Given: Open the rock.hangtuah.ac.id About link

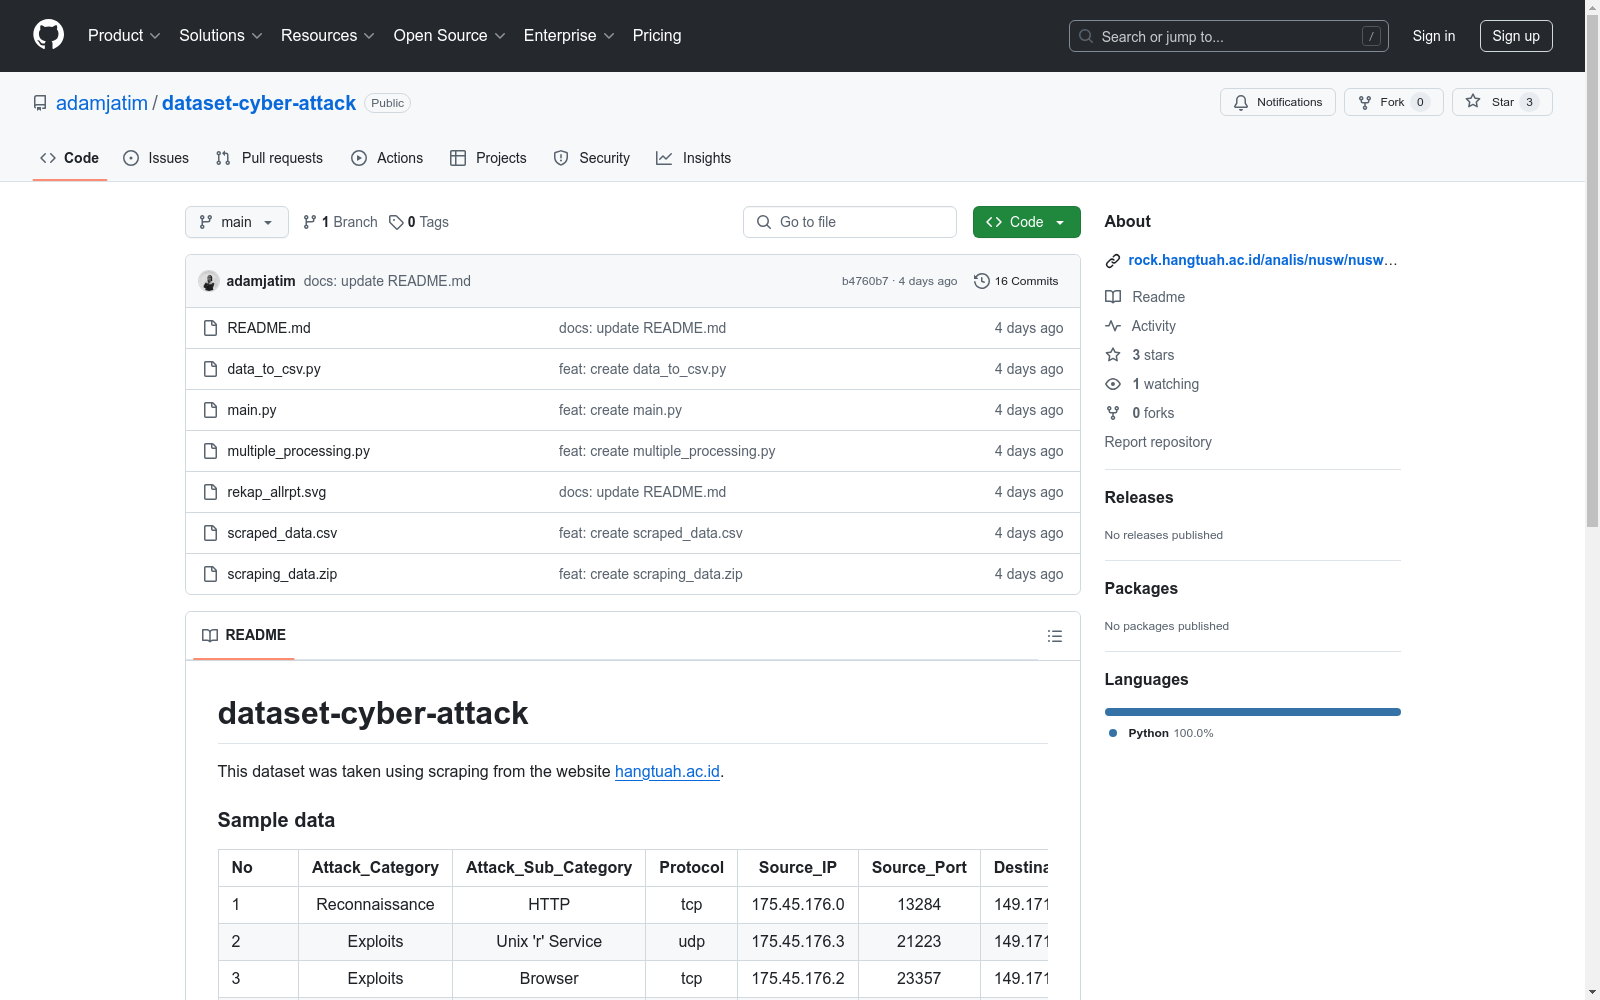Looking at the screenshot, I should point(1263,260).
